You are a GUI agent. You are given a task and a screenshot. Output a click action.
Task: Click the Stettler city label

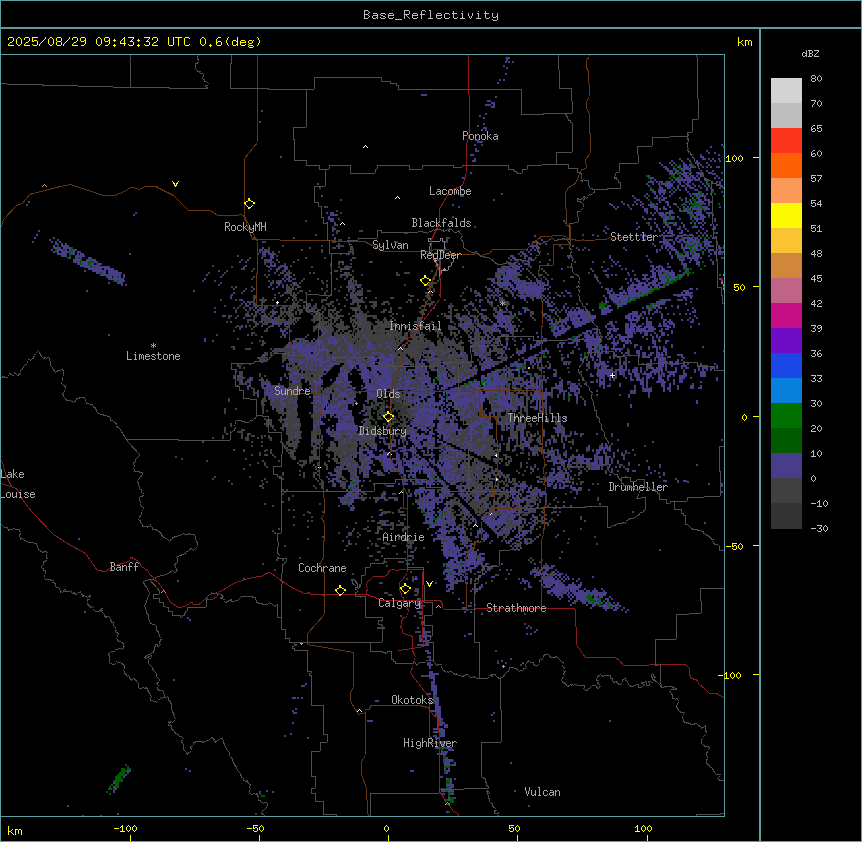pyautogui.click(x=633, y=237)
